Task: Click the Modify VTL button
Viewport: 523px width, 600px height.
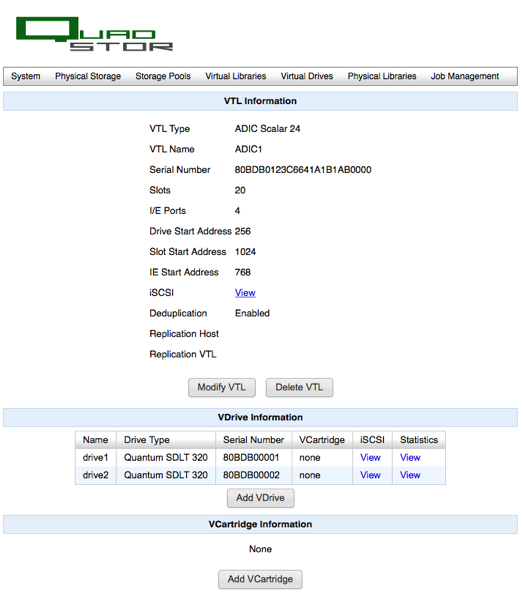Action: pos(222,387)
